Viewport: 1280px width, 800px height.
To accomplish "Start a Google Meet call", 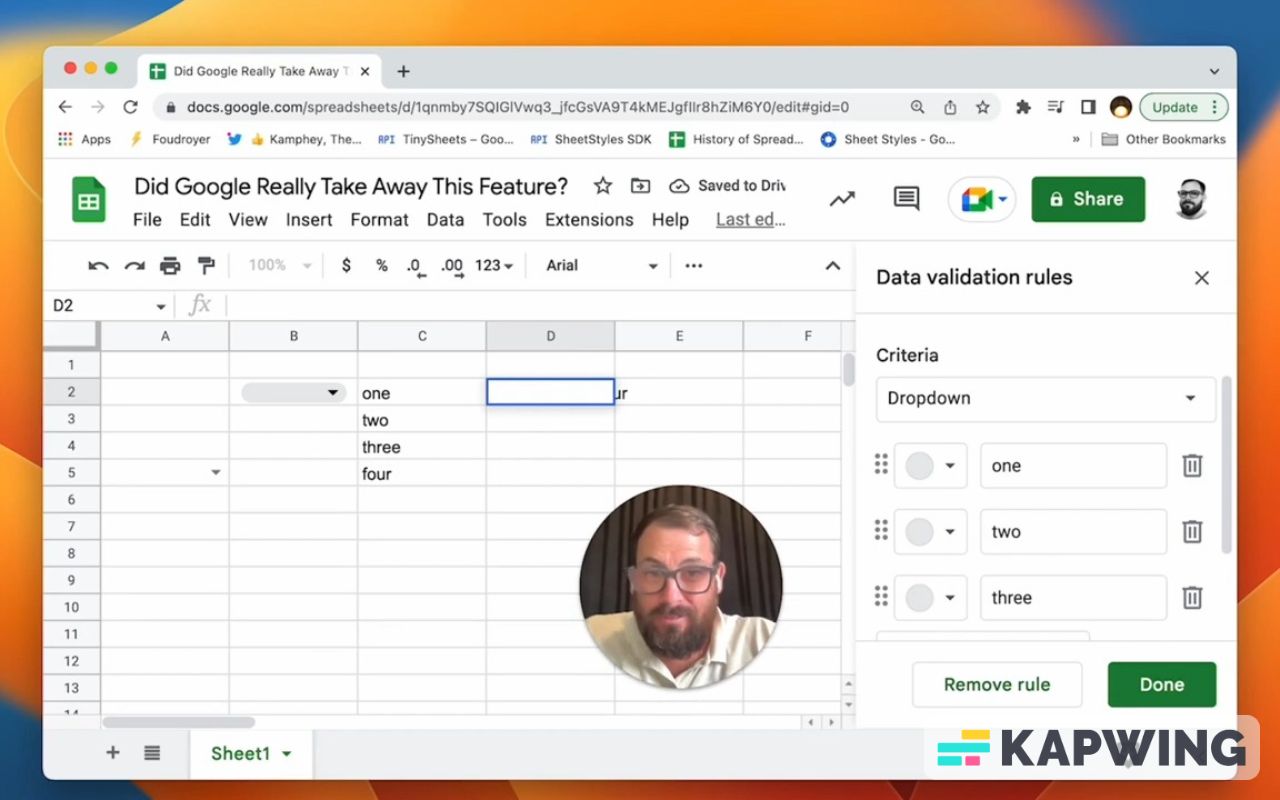I will click(x=975, y=199).
